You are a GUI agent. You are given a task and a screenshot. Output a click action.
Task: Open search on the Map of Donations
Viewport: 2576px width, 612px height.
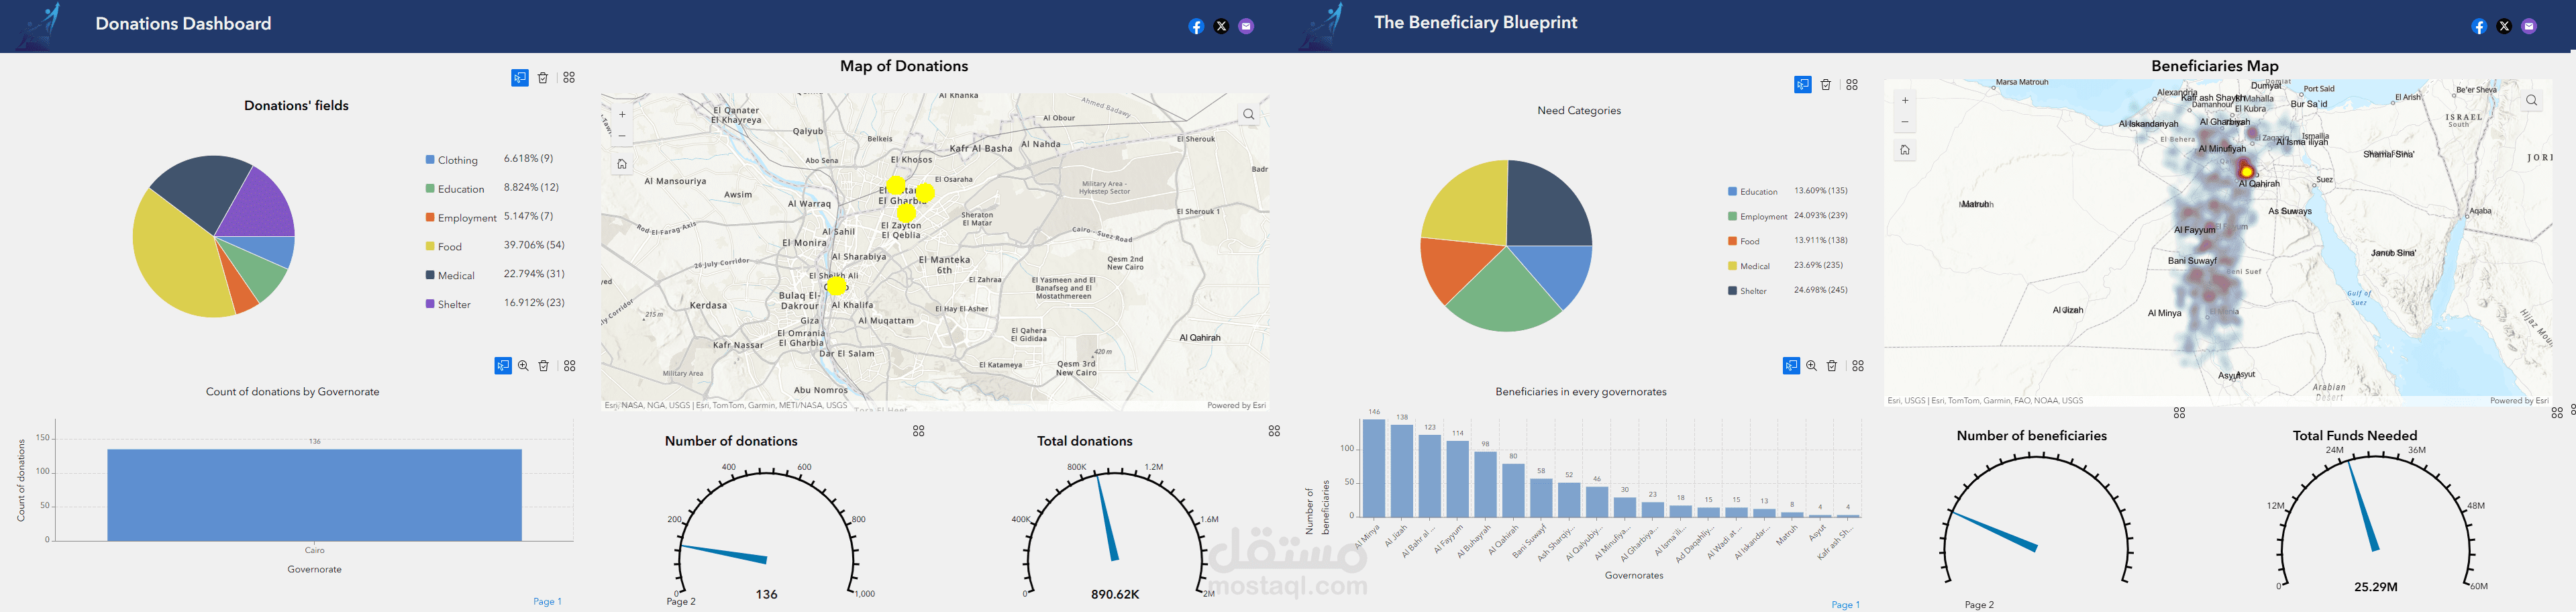(1249, 115)
